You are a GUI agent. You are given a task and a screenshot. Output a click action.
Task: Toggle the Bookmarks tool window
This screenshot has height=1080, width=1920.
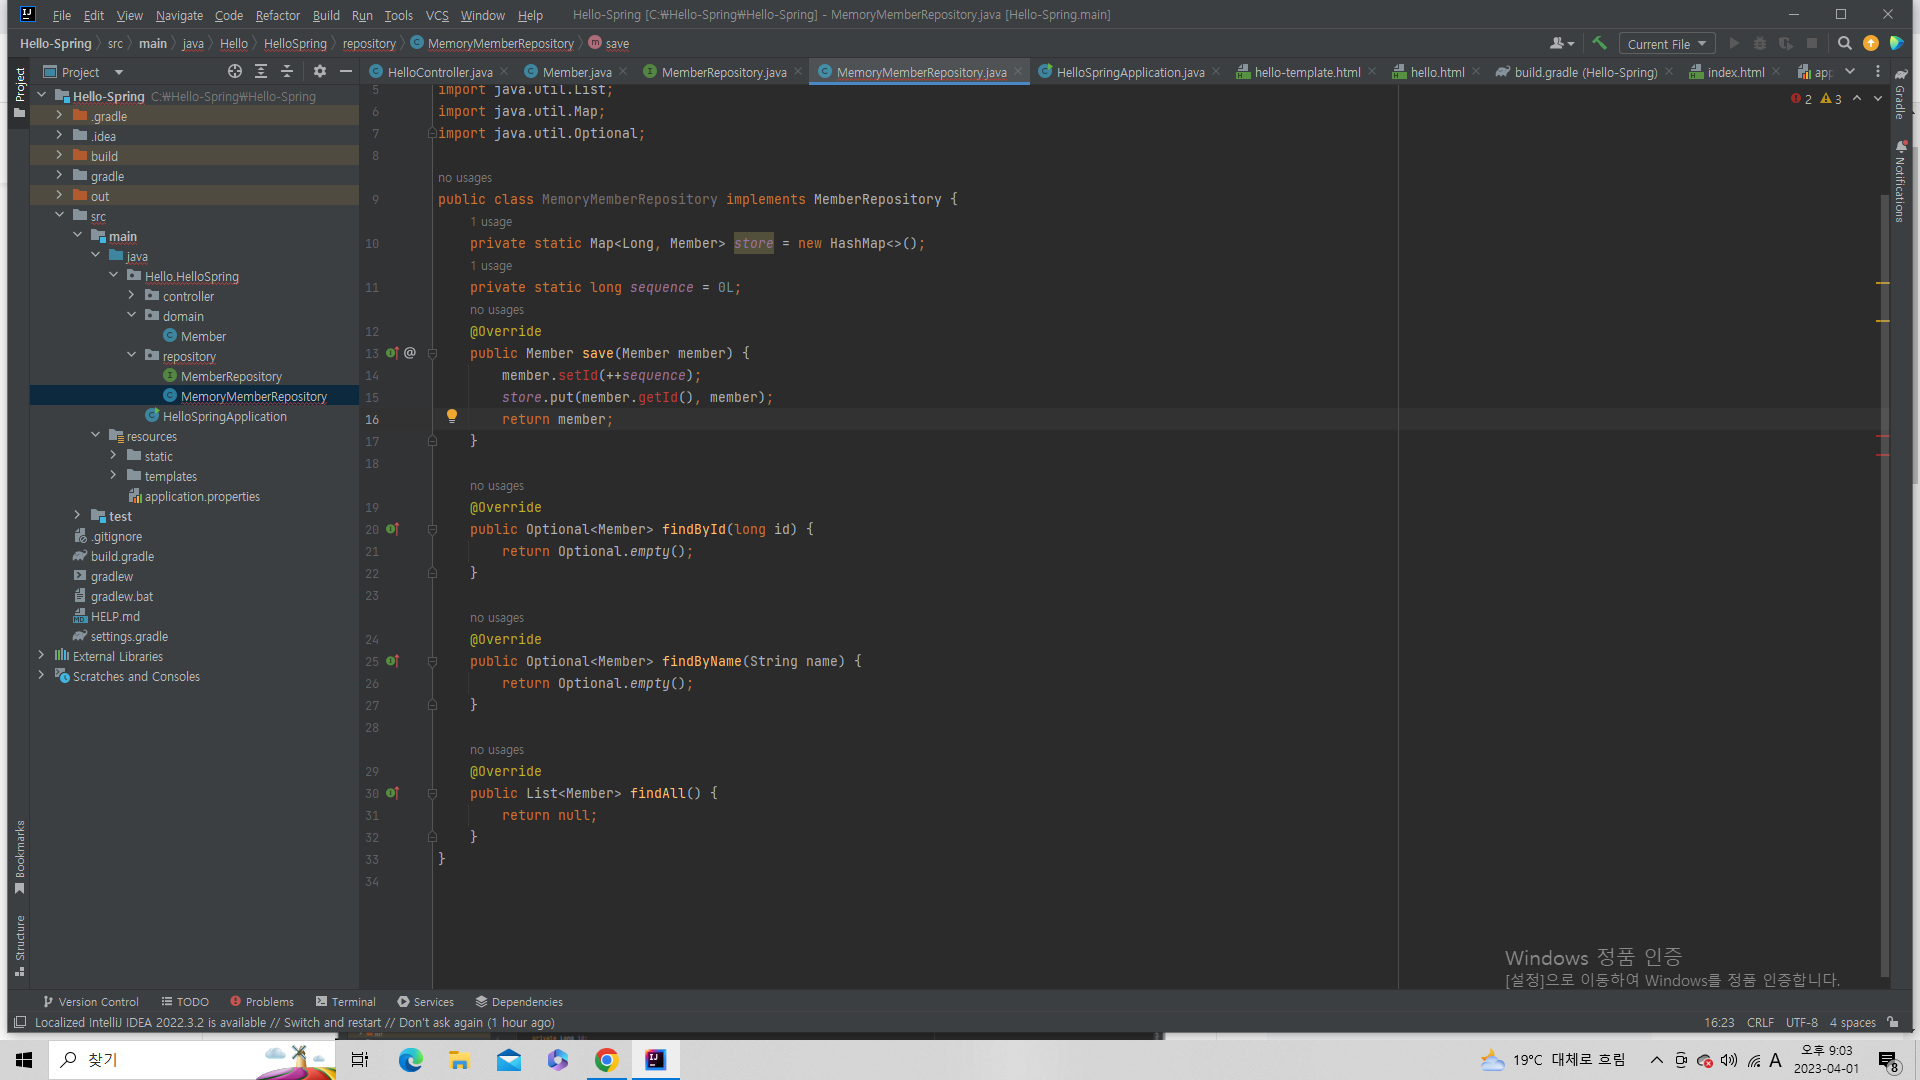(x=19, y=857)
